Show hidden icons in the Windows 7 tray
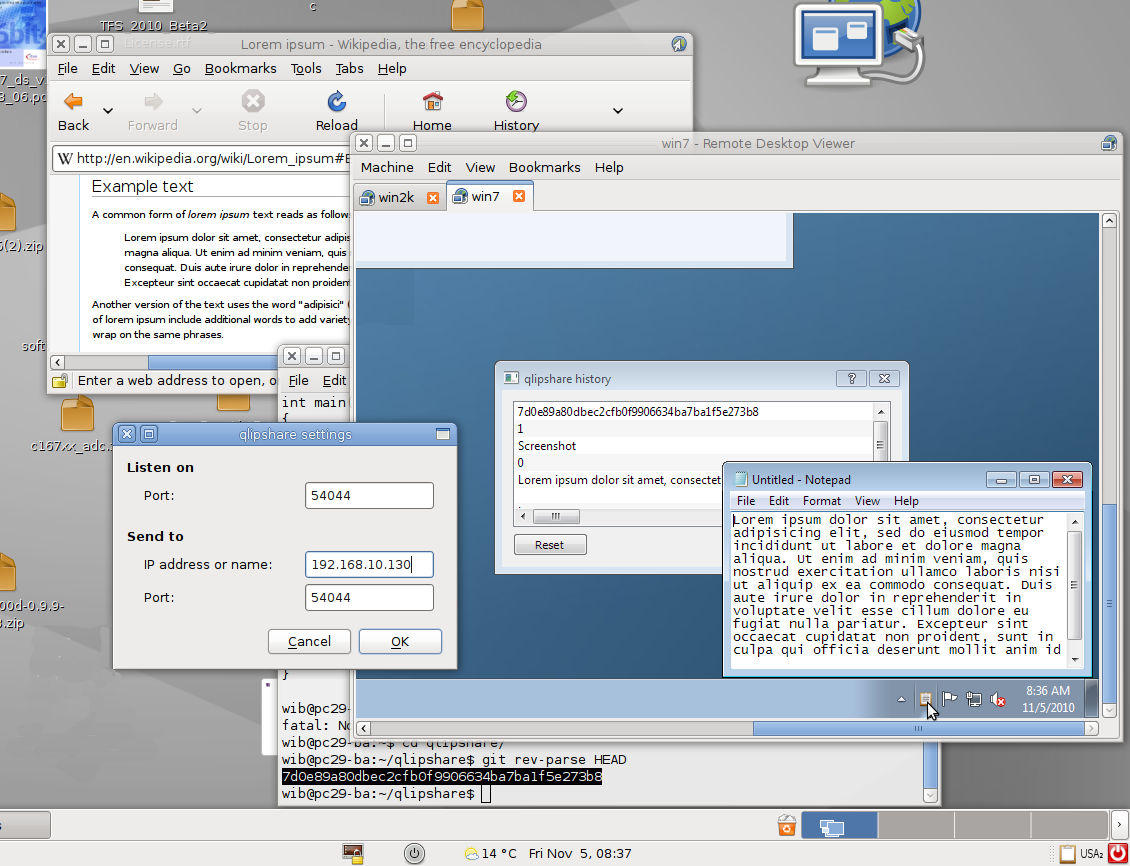Viewport: 1130px width, 866px height. (x=902, y=700)
